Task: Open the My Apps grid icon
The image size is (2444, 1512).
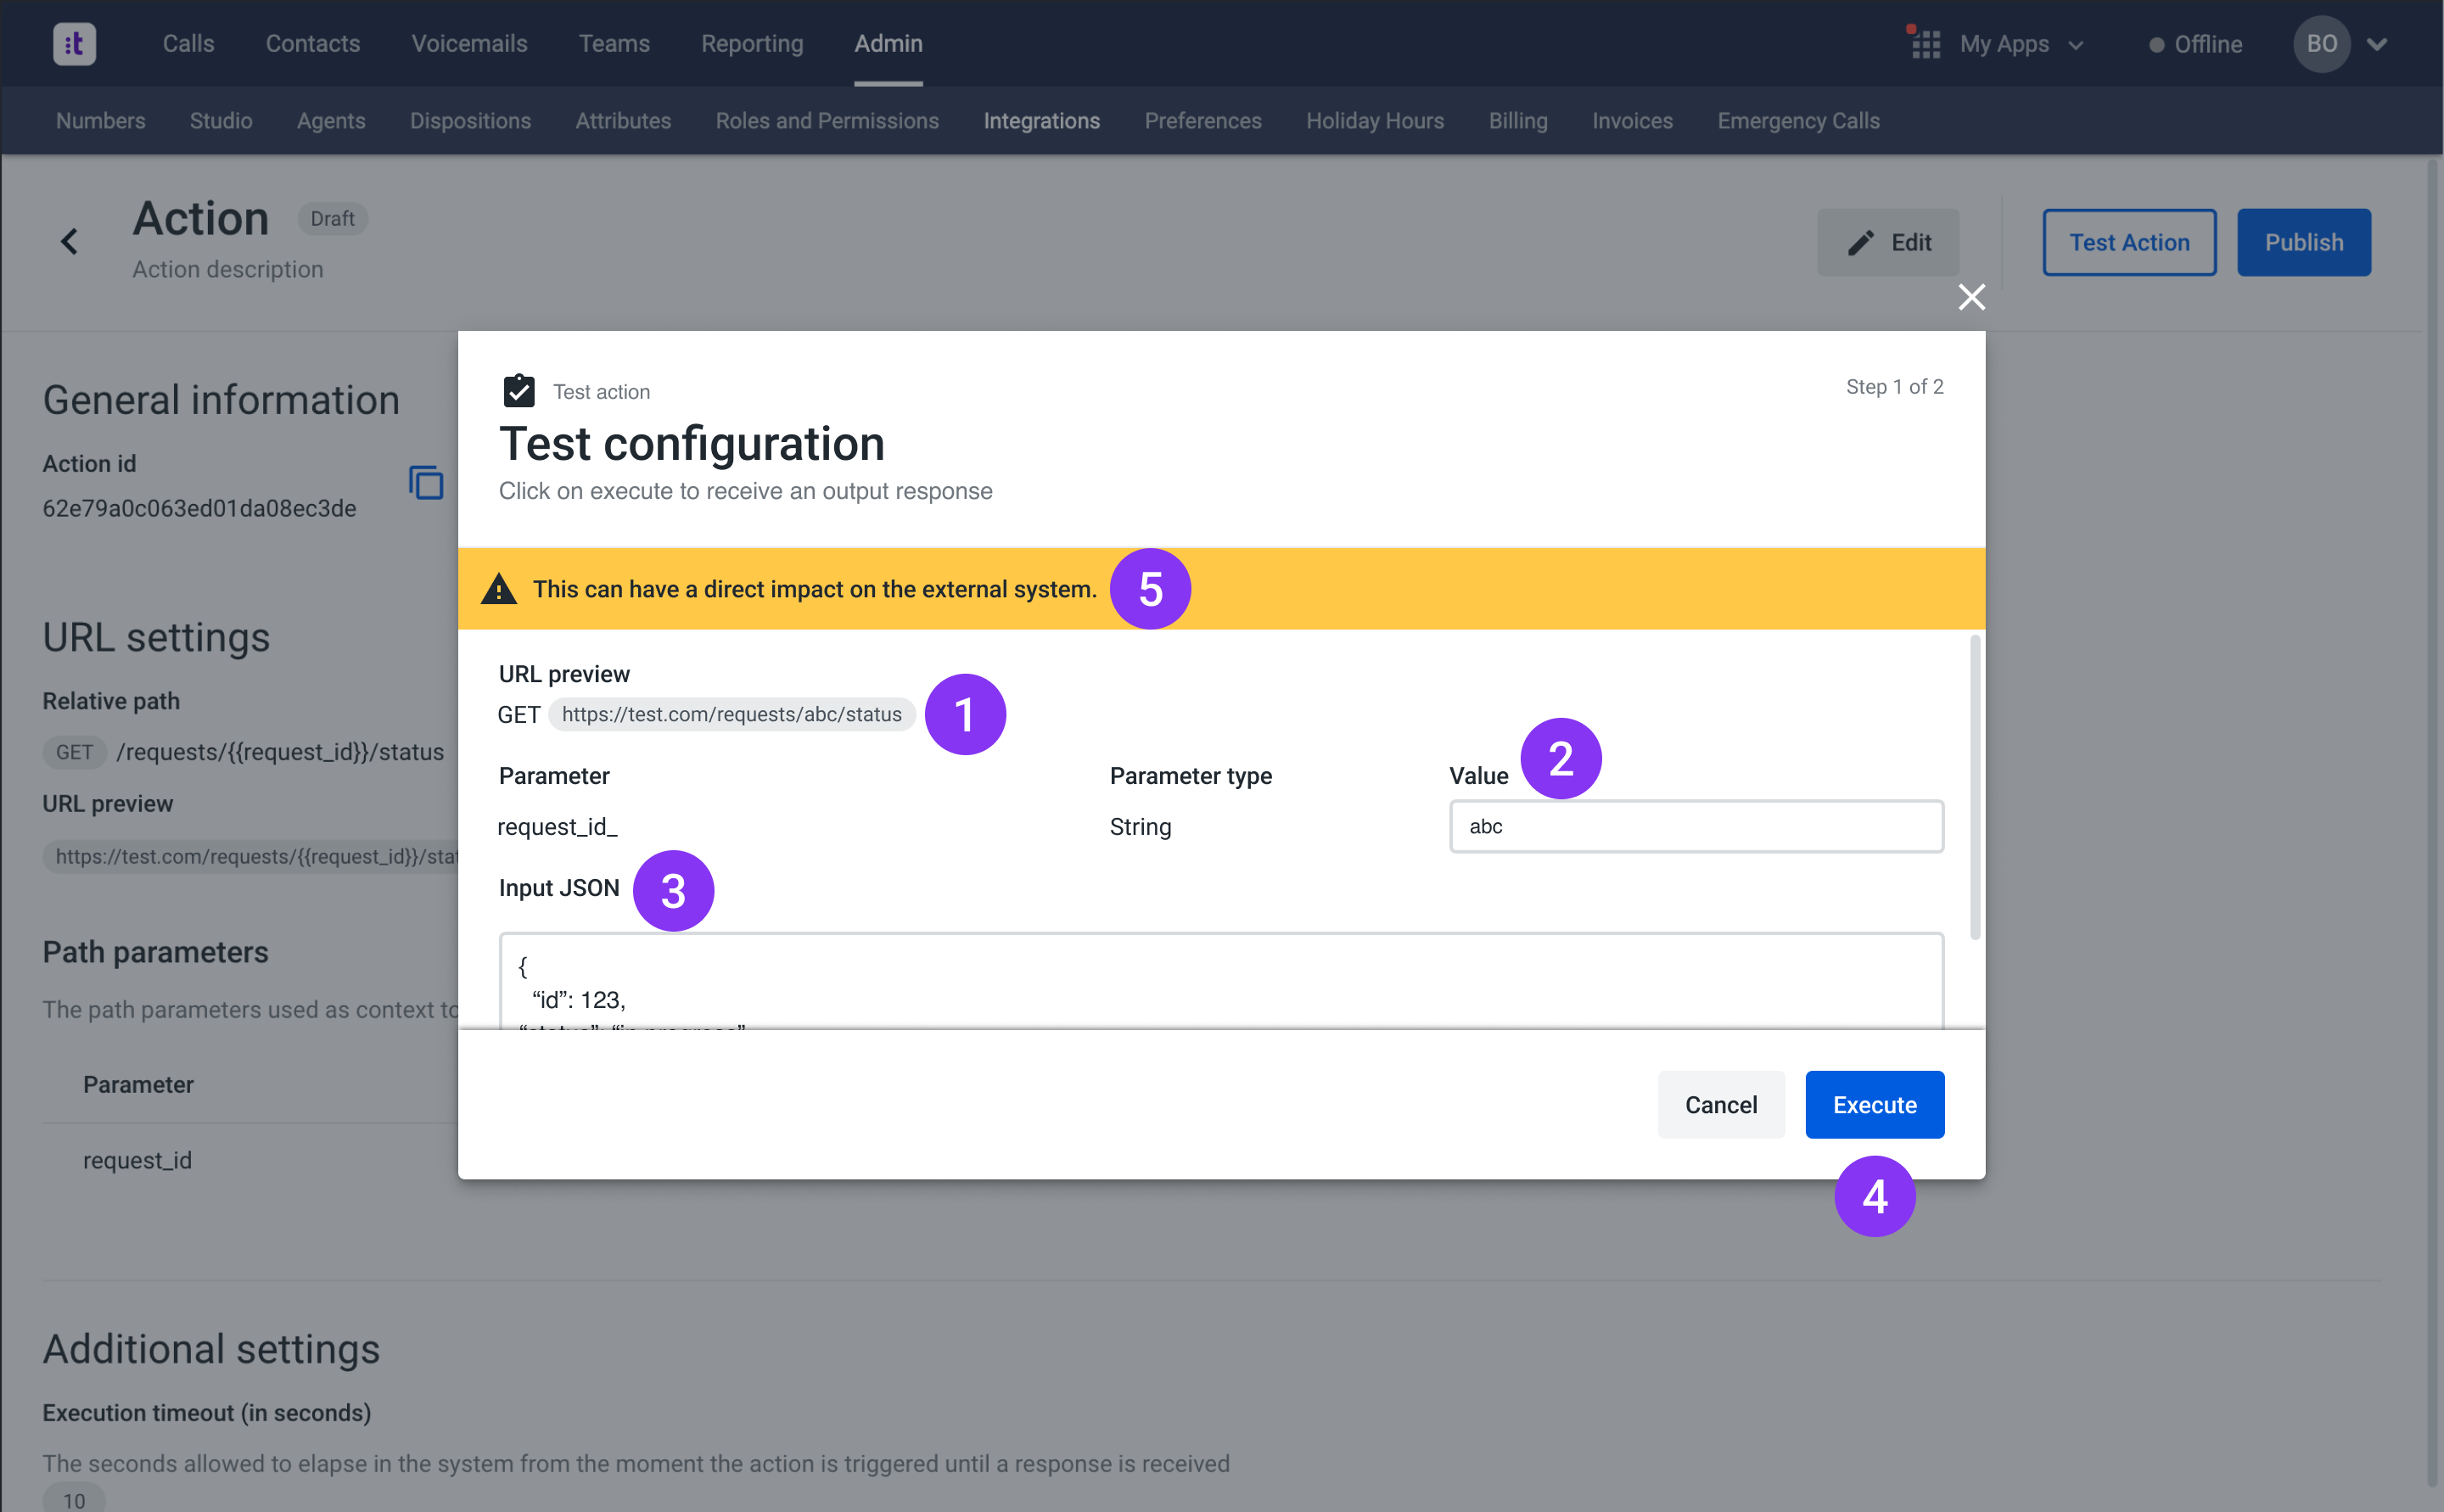Action: point(1925,44)
